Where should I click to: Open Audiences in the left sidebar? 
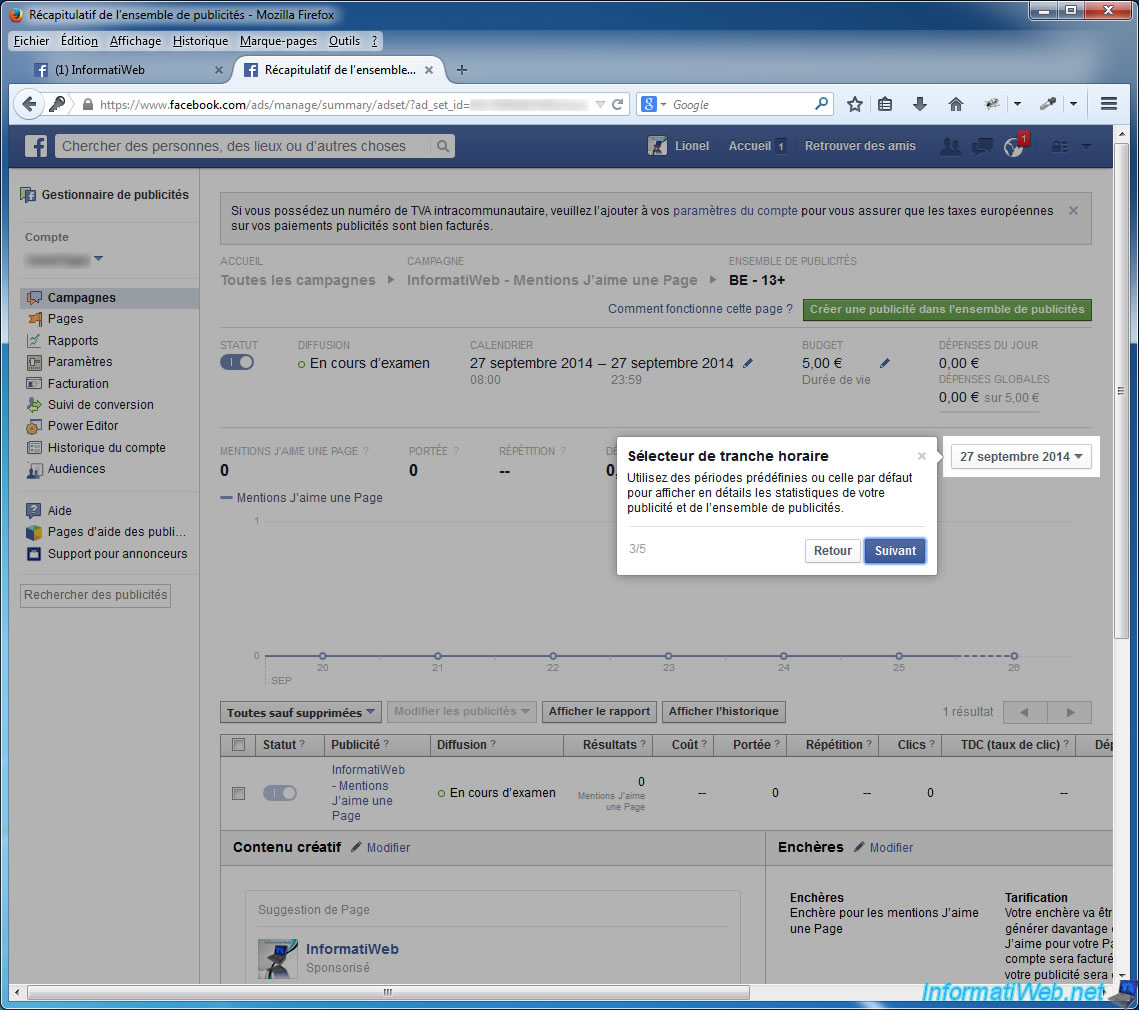coord(76,469)
